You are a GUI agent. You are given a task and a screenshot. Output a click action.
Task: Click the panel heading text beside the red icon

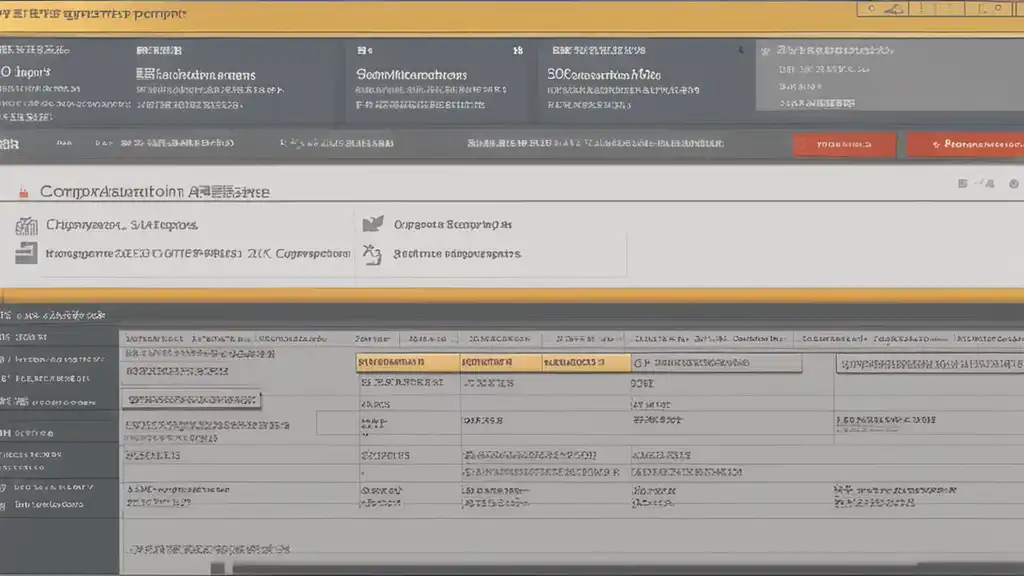click(155, 192)
